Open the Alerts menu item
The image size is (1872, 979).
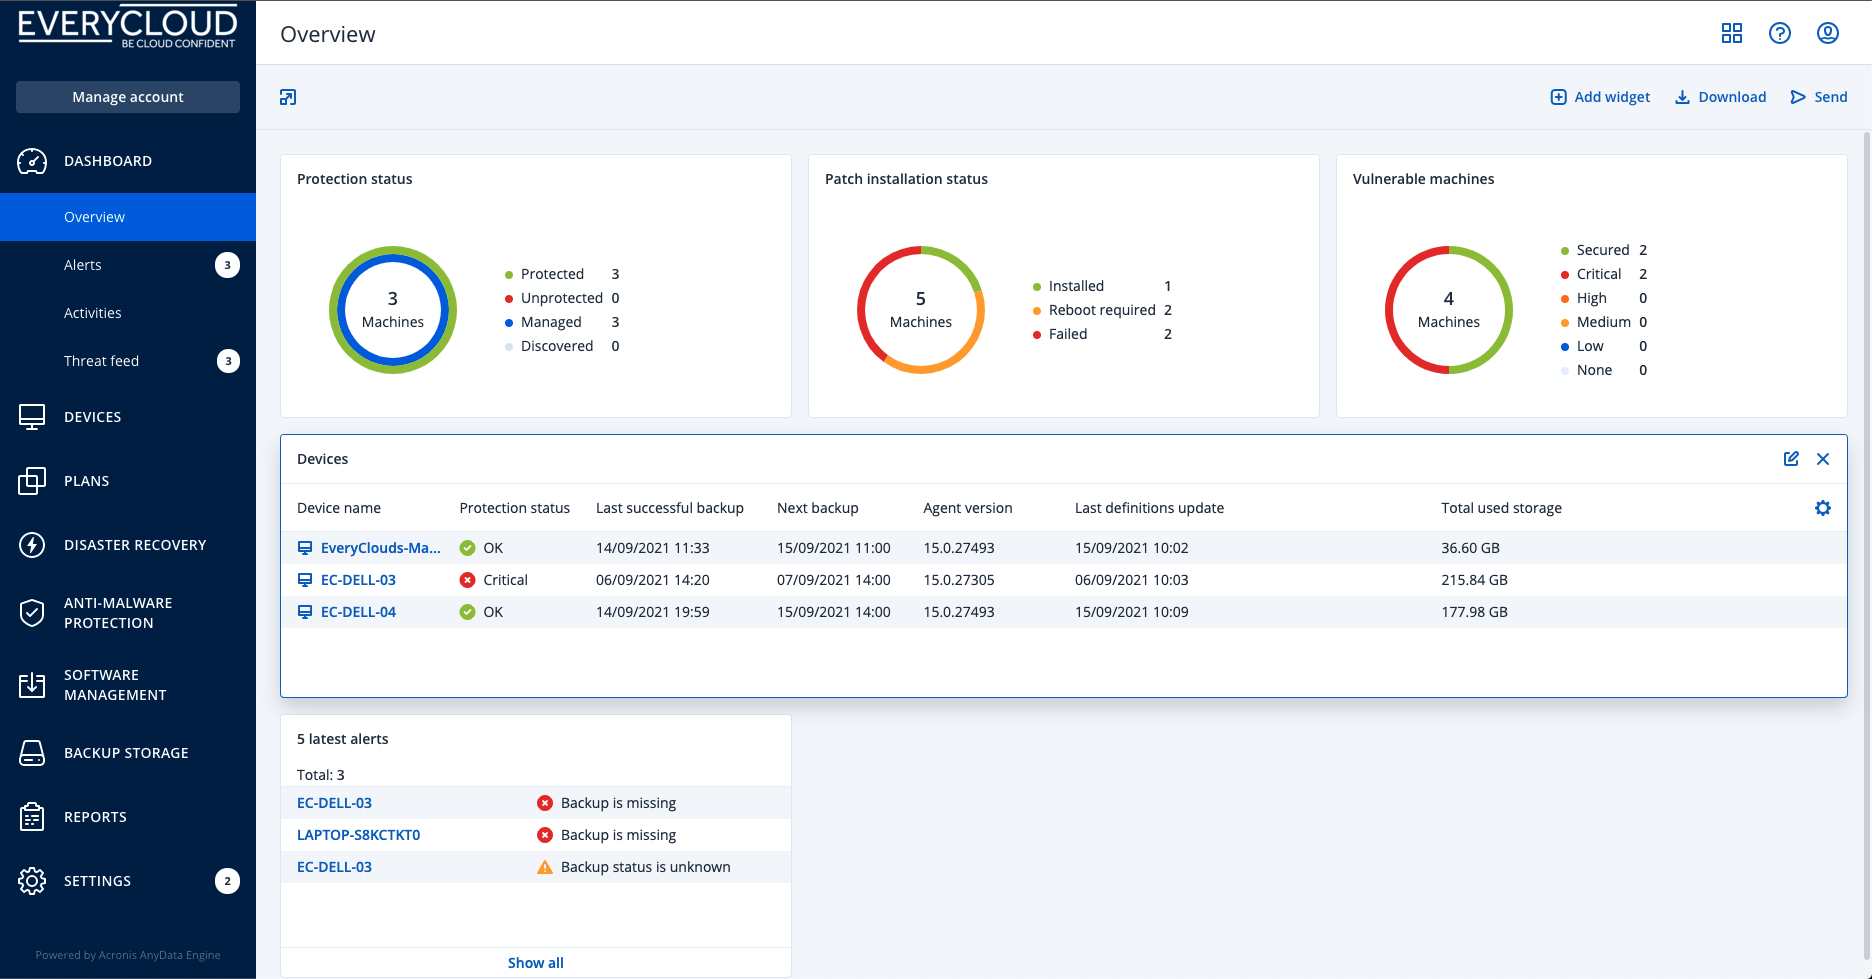point(128,265)
